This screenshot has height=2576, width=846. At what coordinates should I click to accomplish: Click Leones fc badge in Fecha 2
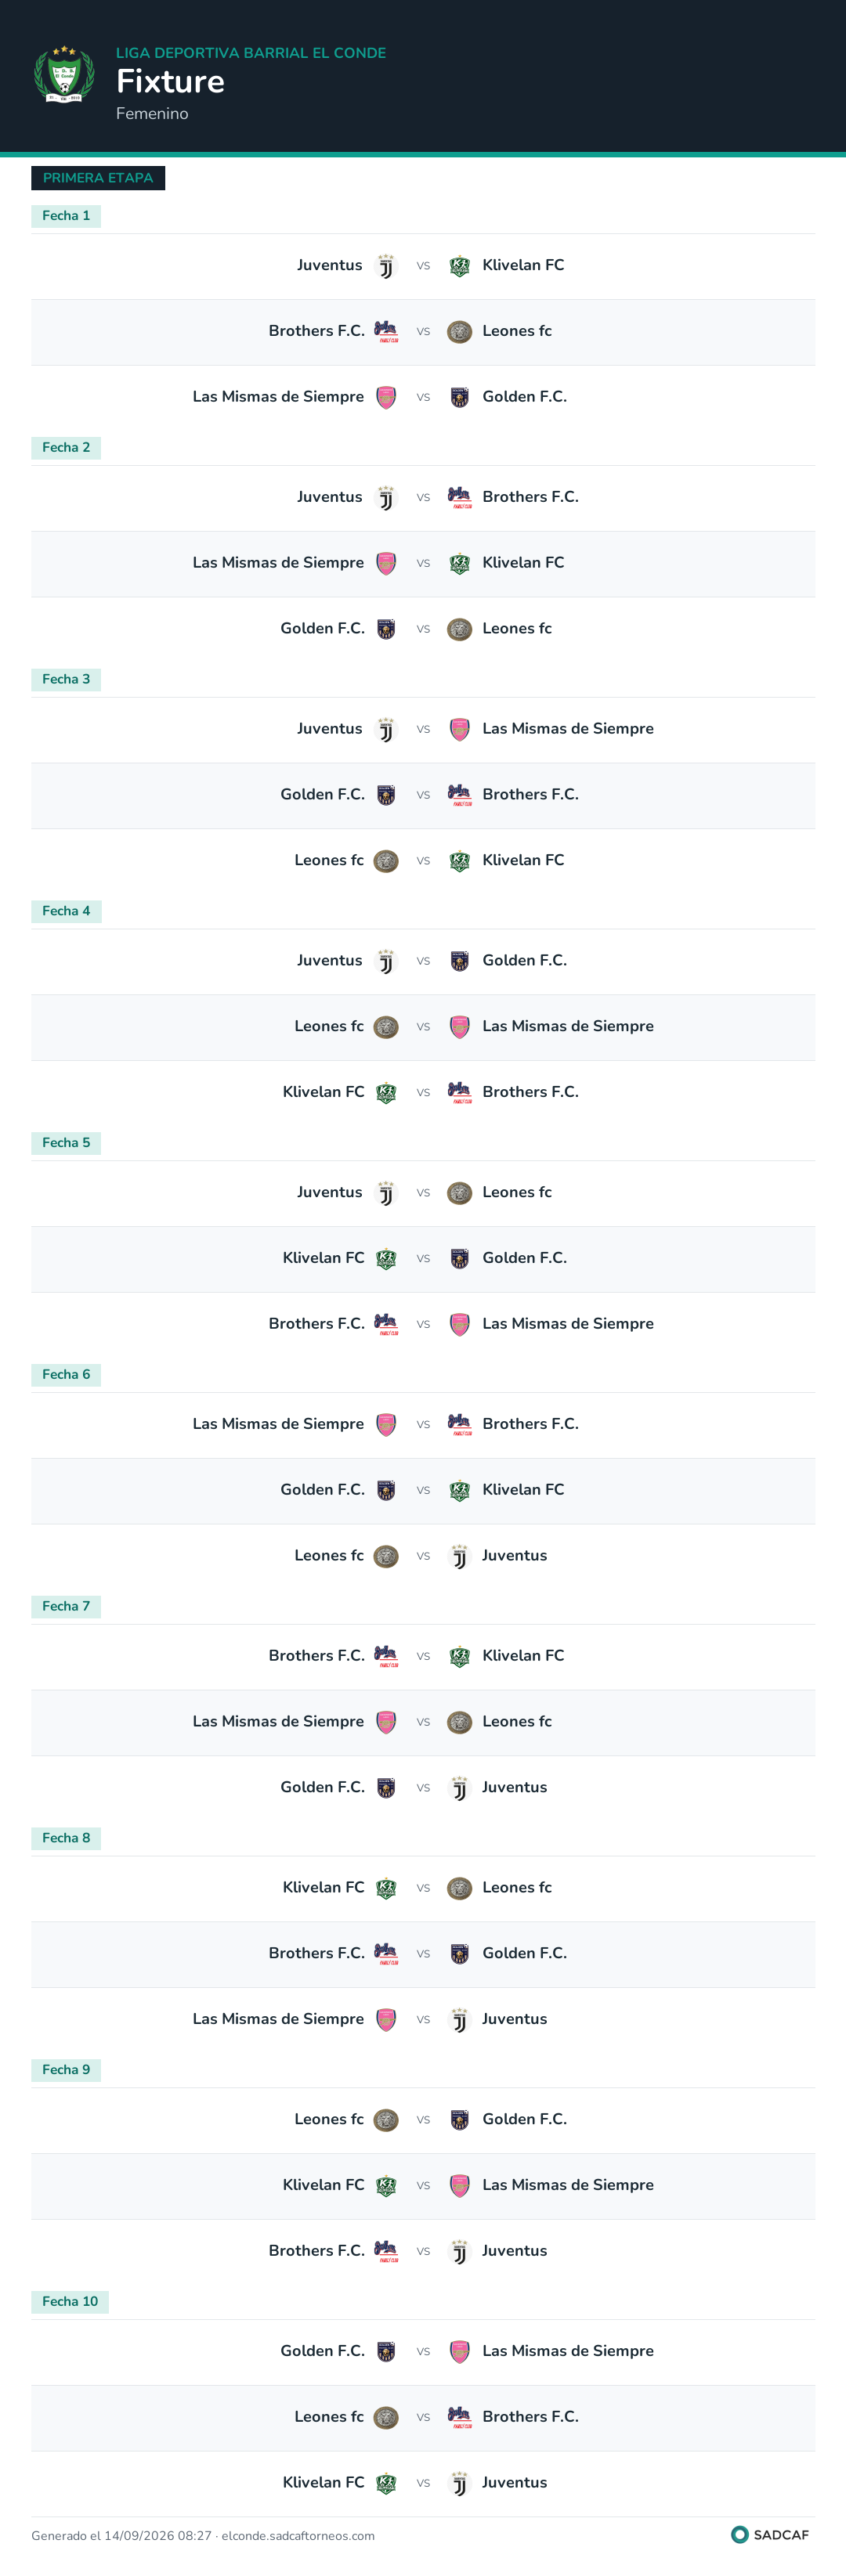point(459,629)
